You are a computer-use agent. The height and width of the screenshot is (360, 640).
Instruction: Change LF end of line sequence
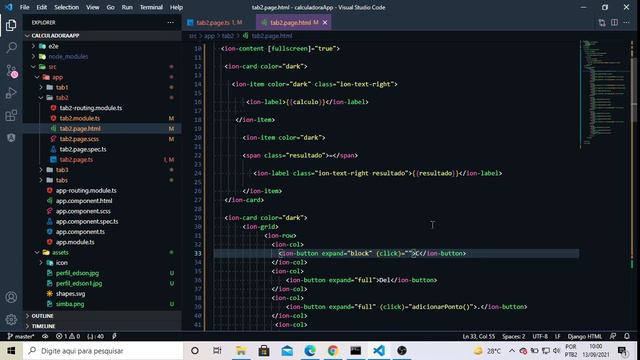coord(557,336)
